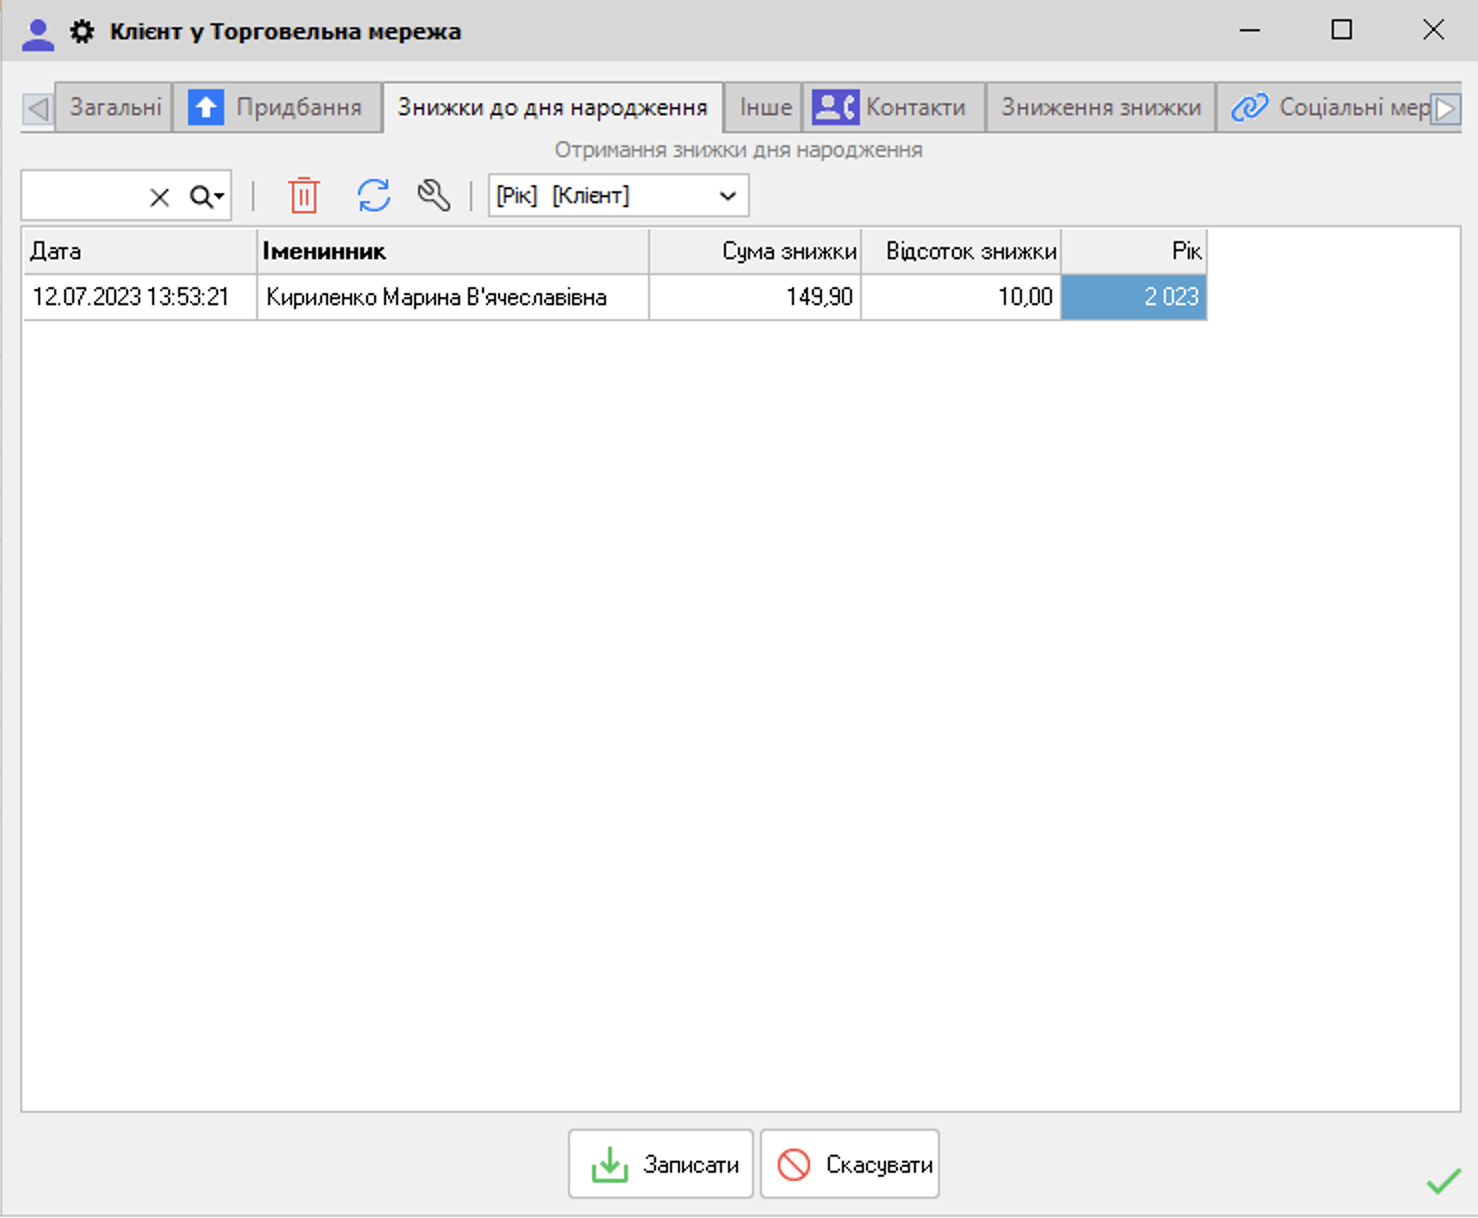The height and width of the screenshot is (1218, 1478).
Task: Click the discount amount cell 149,90
Action: [755, 297]
